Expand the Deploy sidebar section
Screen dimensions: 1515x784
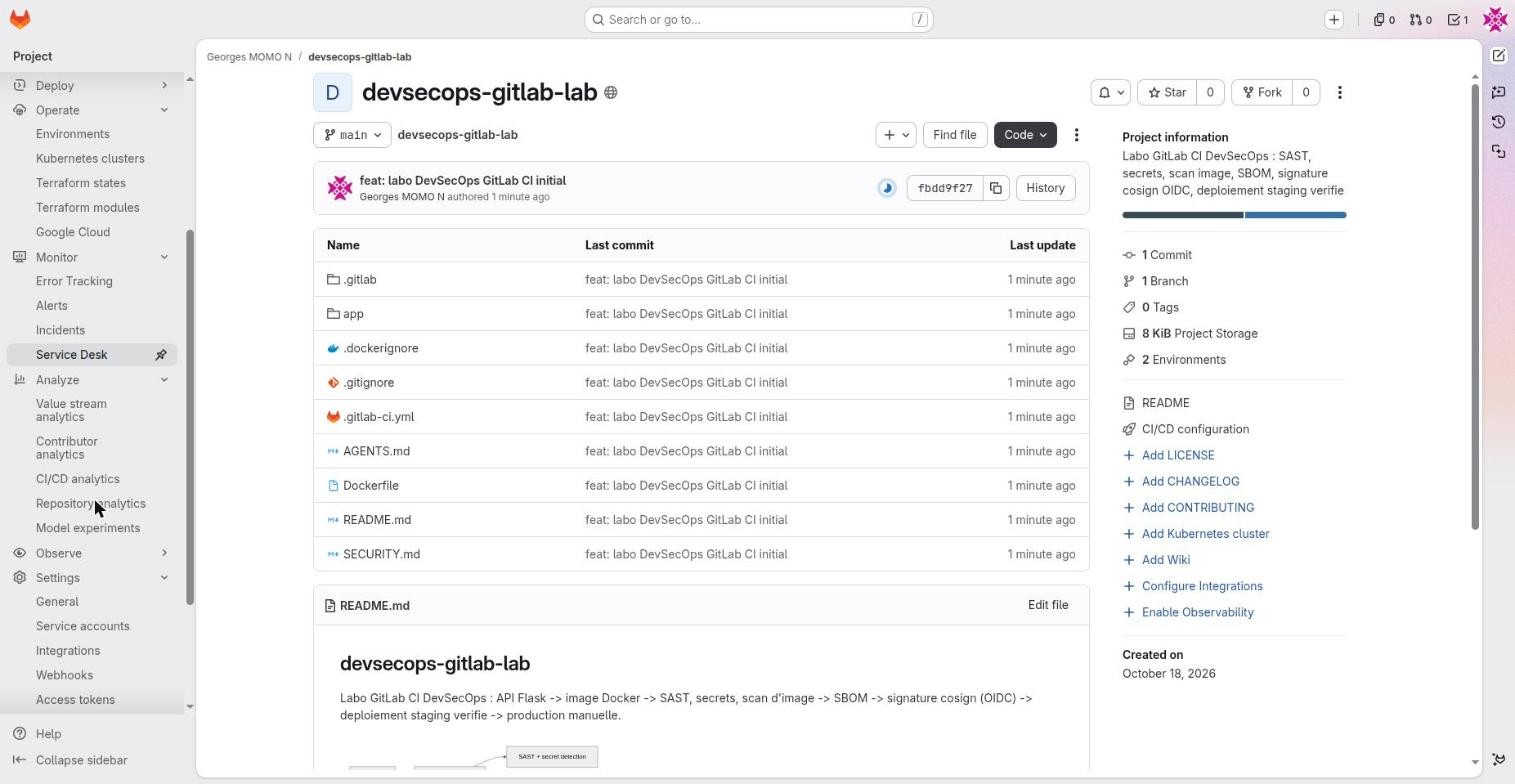coord(92,86)
